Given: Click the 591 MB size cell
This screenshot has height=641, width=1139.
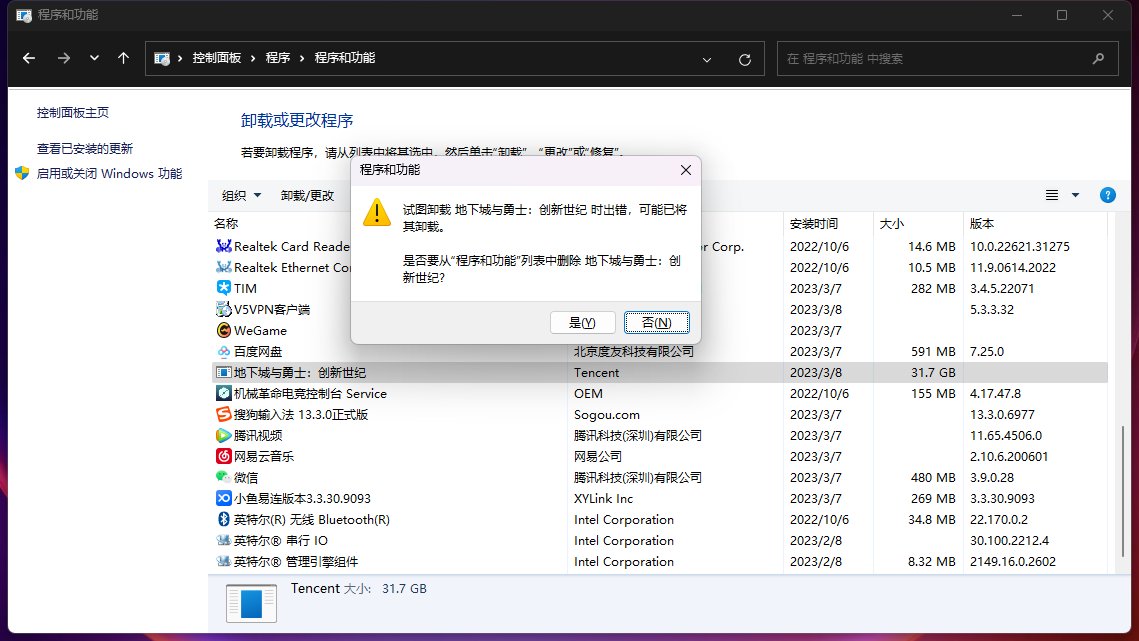Looking at the screenshot, I should click(x=933, y=351).
